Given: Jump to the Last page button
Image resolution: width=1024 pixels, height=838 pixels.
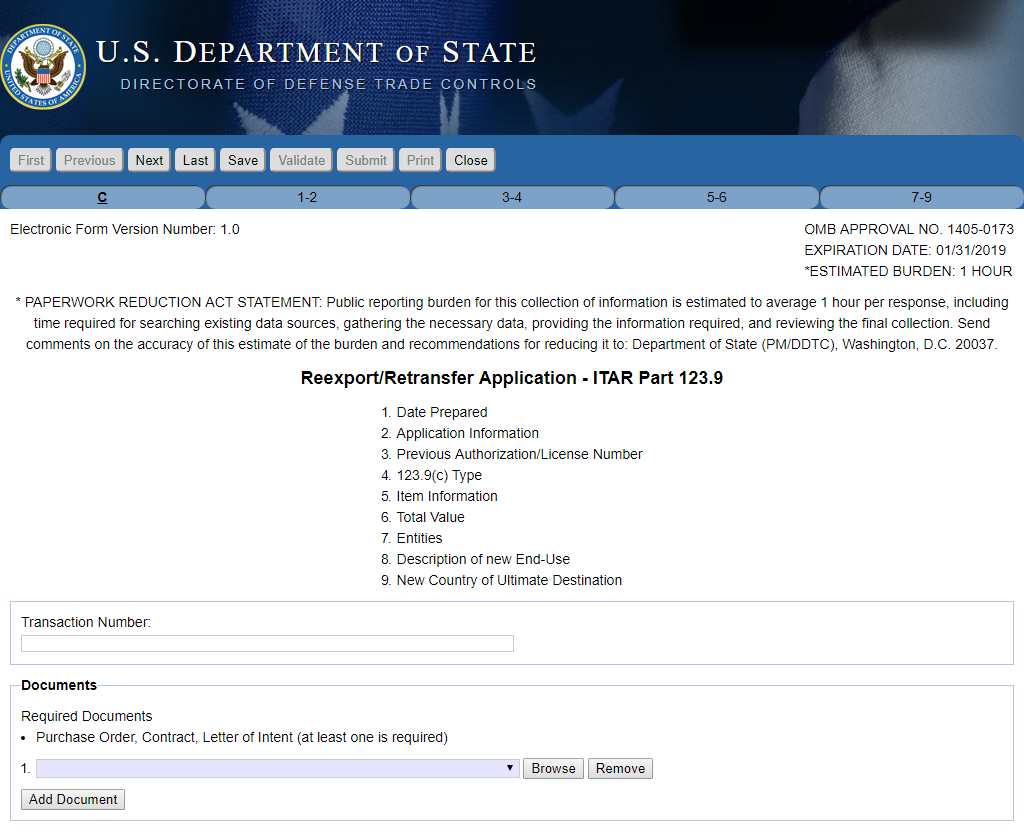Looking at the screenshot, I should (x=195, y=160).
